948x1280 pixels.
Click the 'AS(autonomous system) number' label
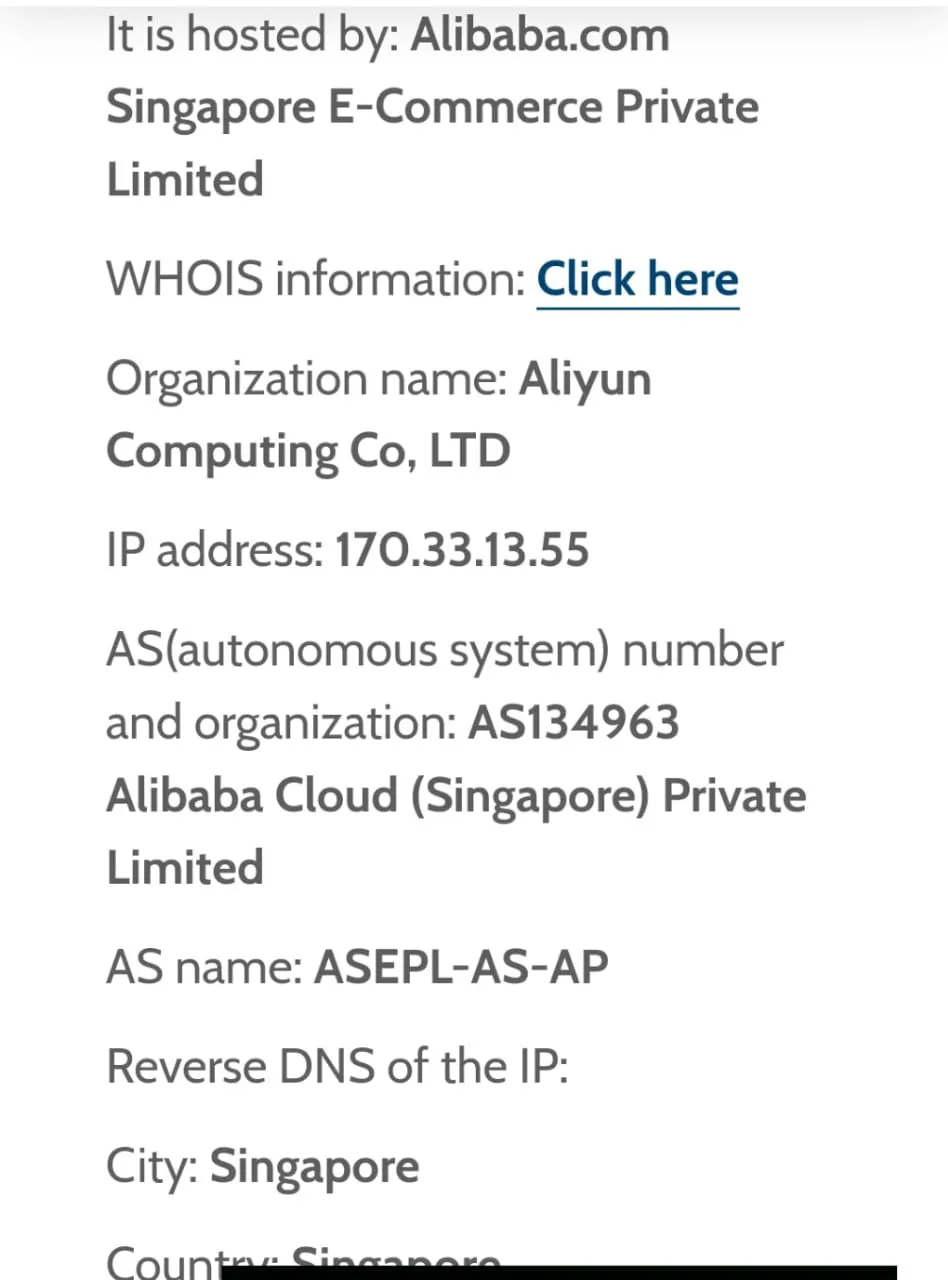click(445, 650)
